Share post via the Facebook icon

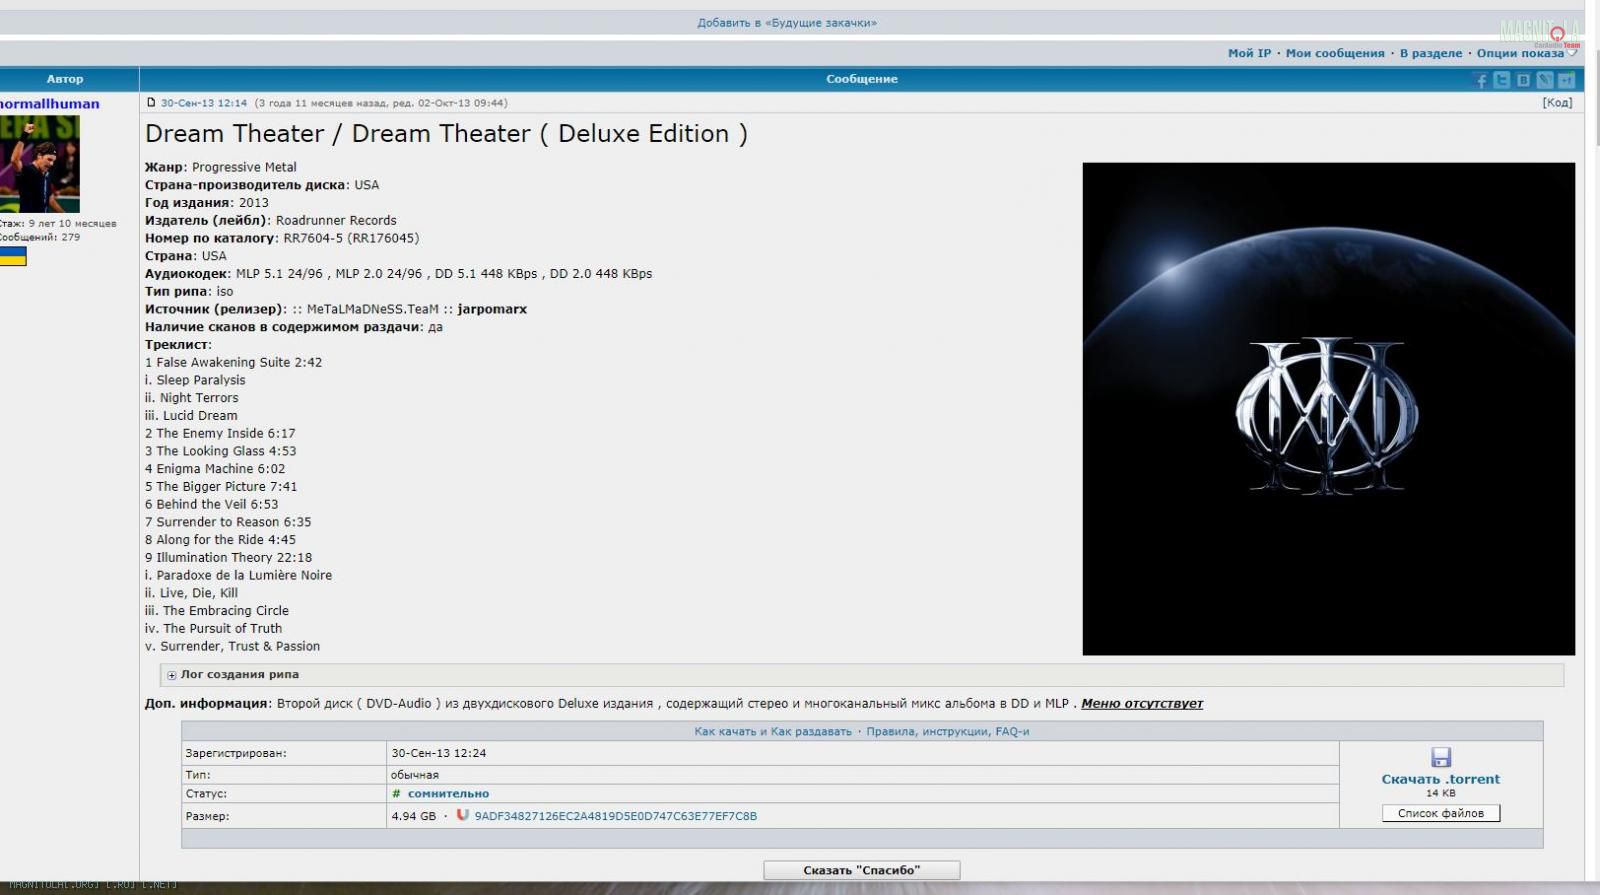[x=1481, y=80]
